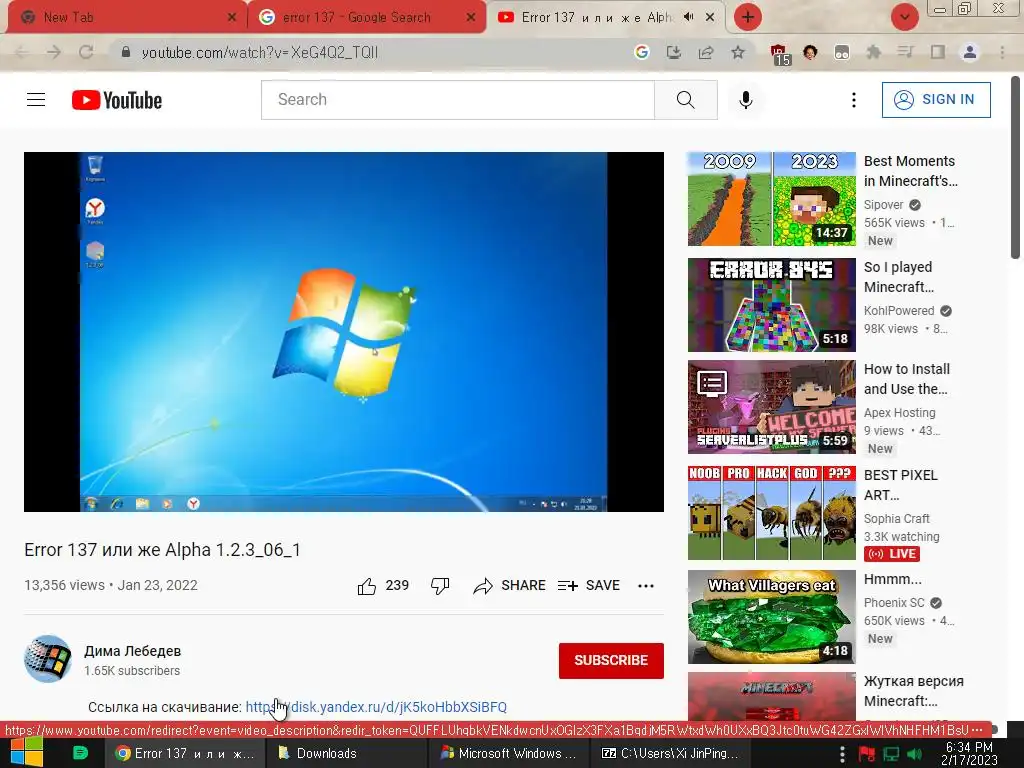Open Apex Hosting channel name
Viewport: 1024px width, 768px height.
[899, 413]
